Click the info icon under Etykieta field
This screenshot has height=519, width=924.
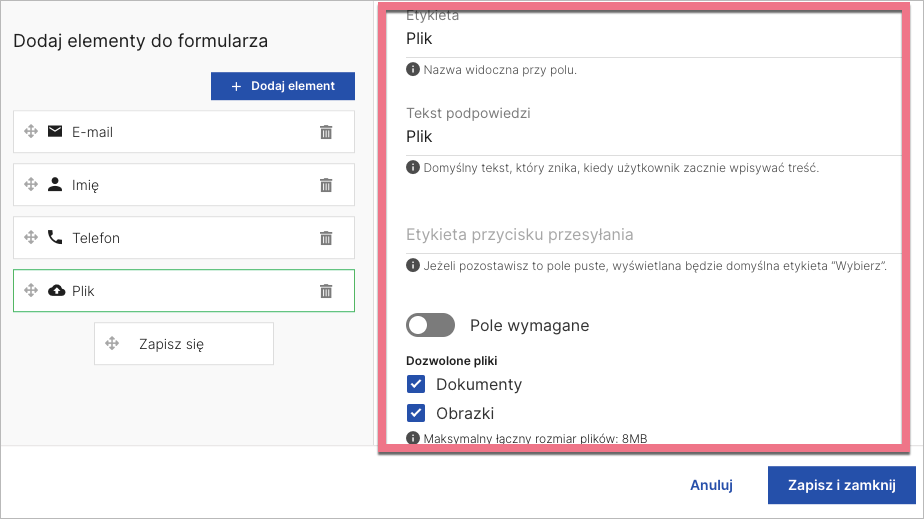coord(412,71)
